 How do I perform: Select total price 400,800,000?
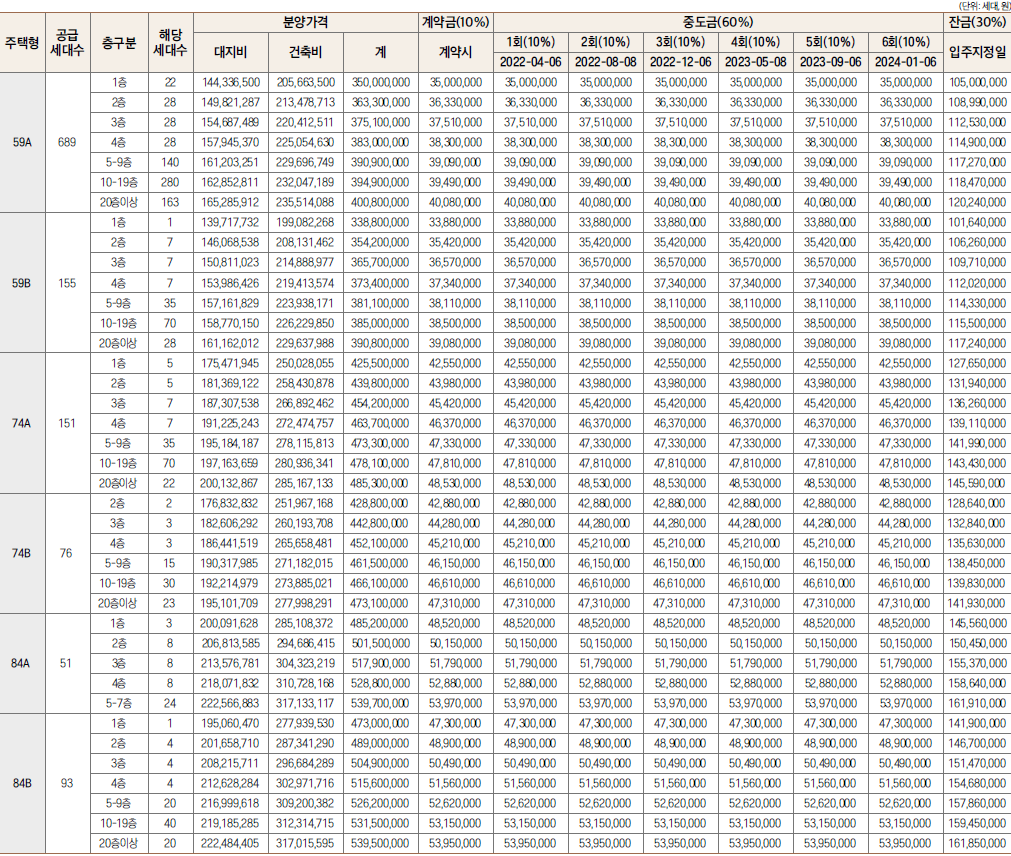[x=380, y=202]
